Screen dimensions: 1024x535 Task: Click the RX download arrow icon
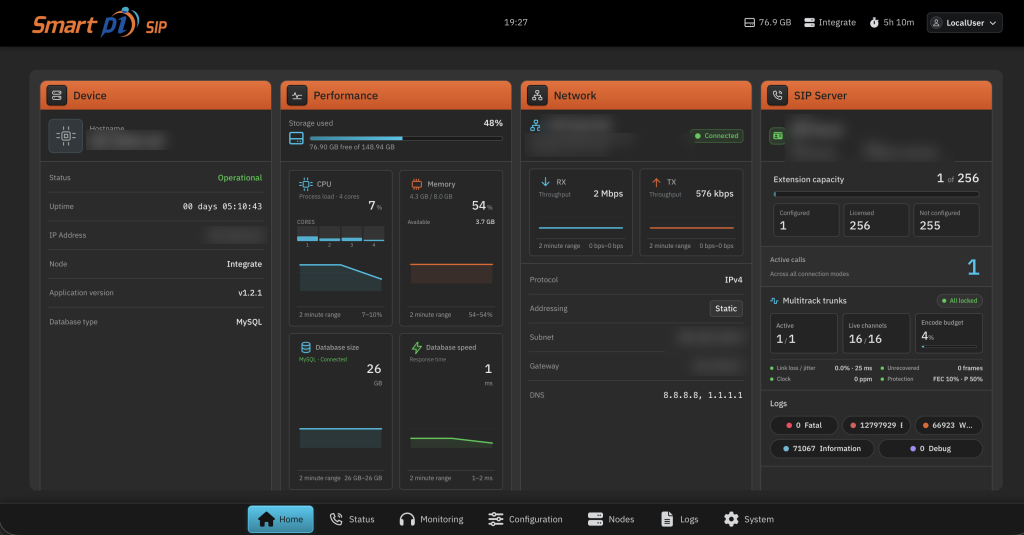pyautogui.click(x=545, y=182)
